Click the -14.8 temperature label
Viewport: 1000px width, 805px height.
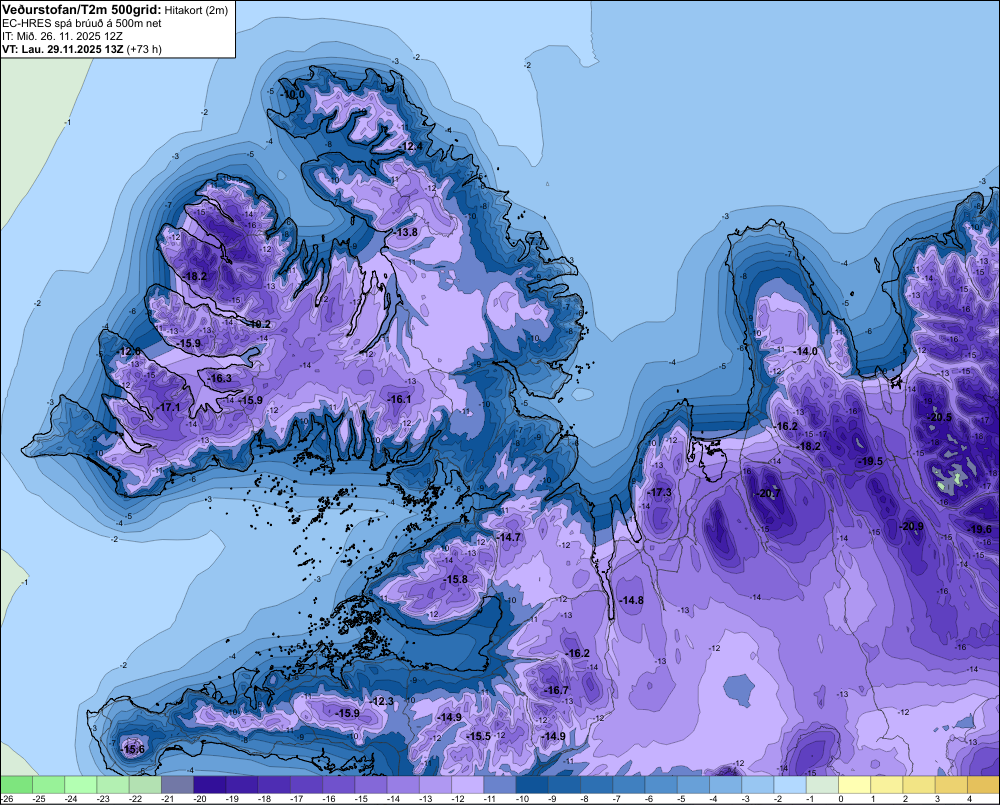pos(631,600)
